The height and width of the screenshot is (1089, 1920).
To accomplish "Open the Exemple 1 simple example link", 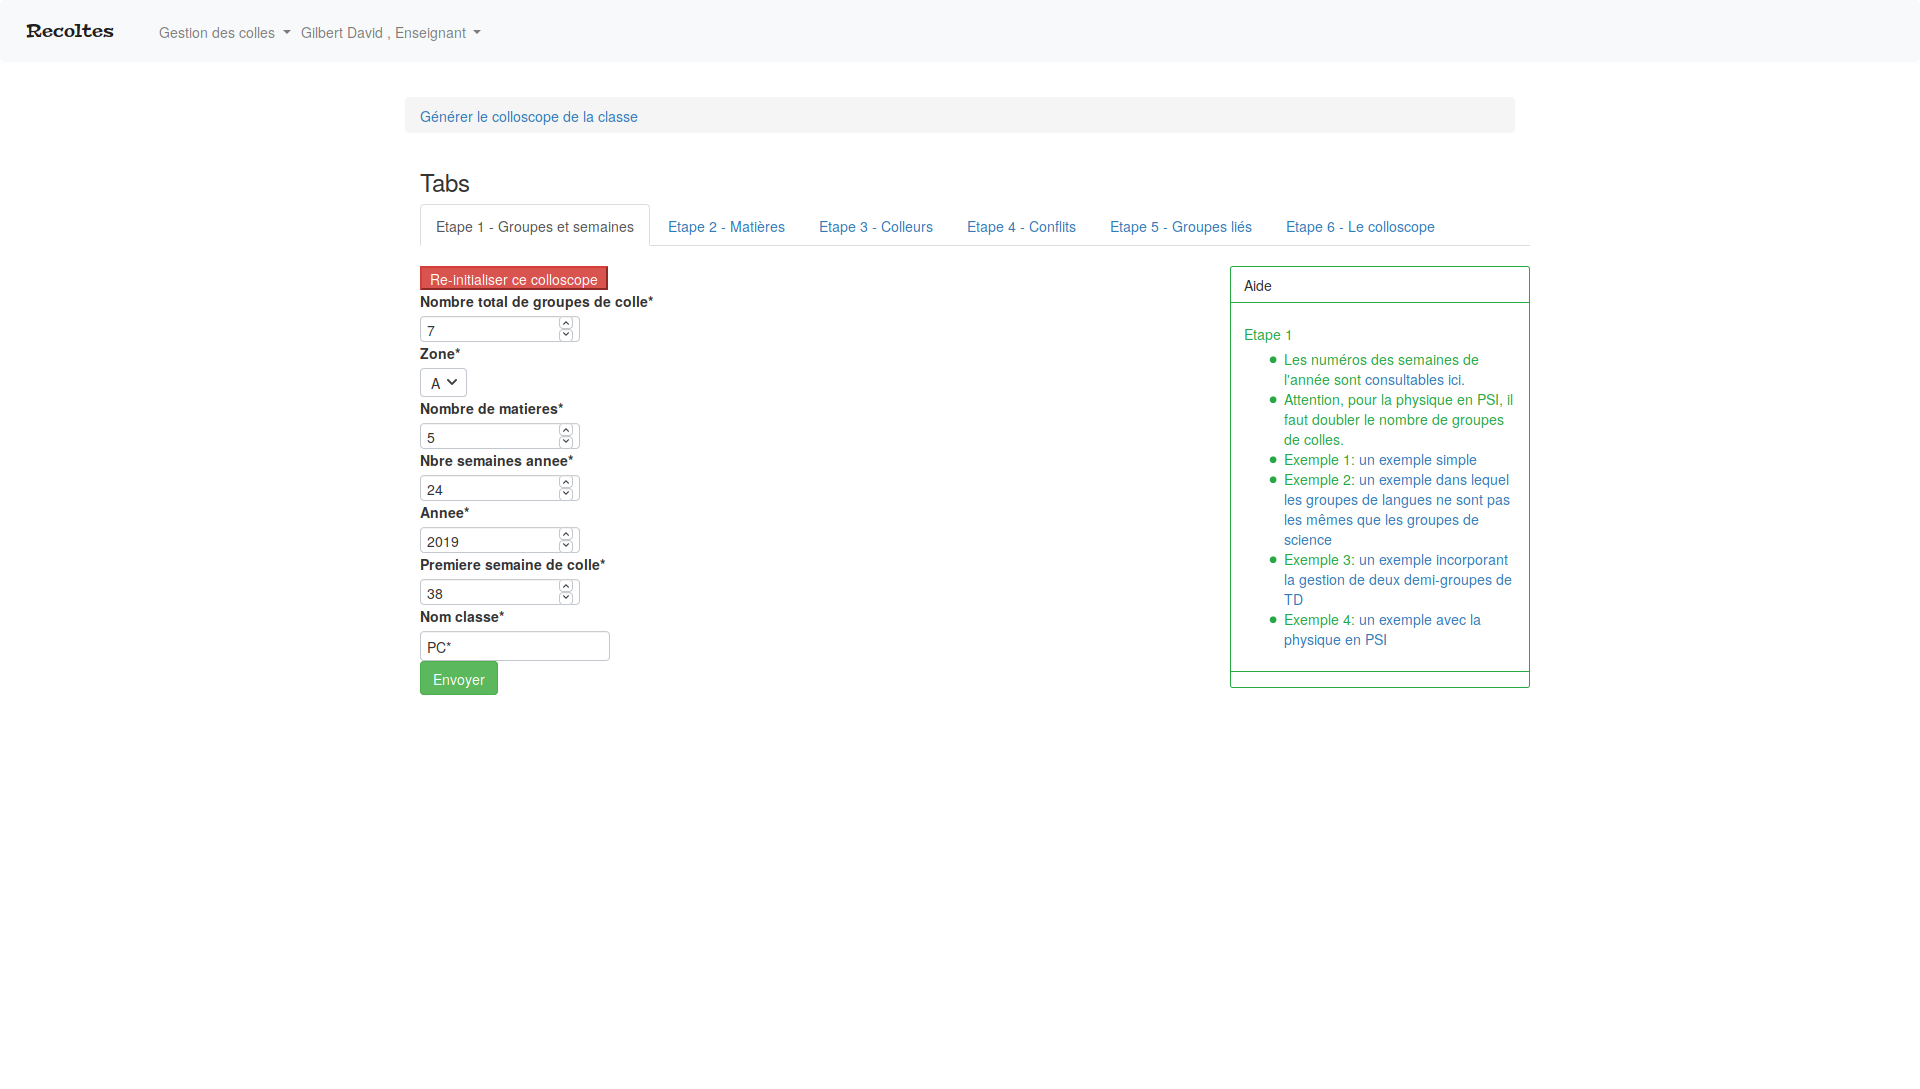I will [1417, 460].
